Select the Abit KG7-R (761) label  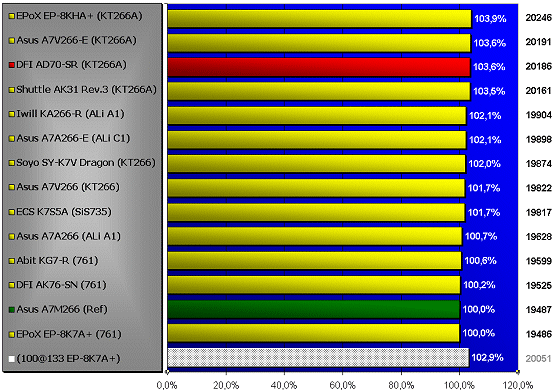(x=57, y=261)
